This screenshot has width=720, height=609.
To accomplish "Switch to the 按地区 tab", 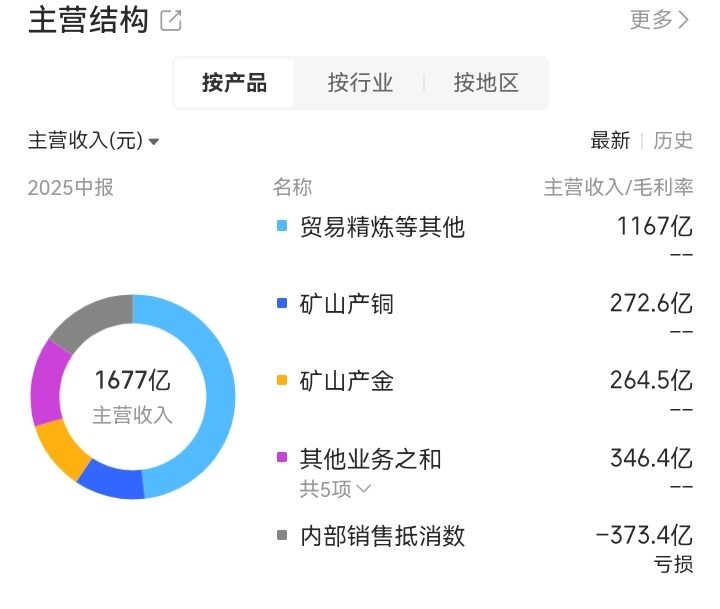I will tap(486, 83).
